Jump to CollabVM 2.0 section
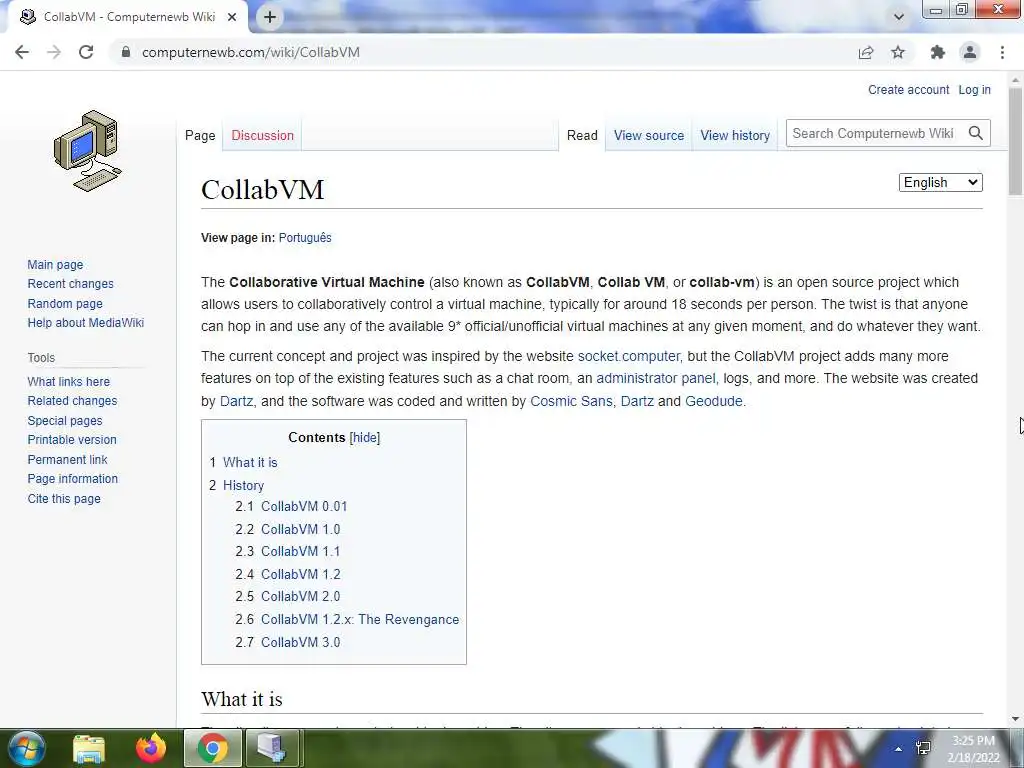Image resolution: width=1024 pixels, height=768 pixels. [300, 597]
